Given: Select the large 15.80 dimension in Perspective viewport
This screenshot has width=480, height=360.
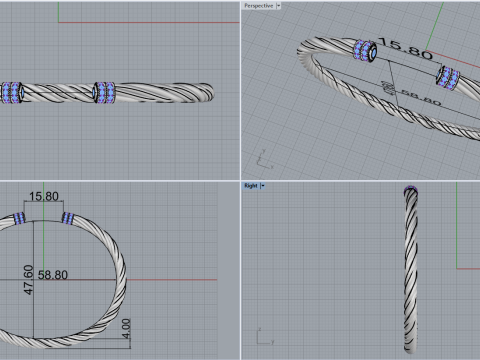Looking at the screenshot, I should click(x=406, y=49).
